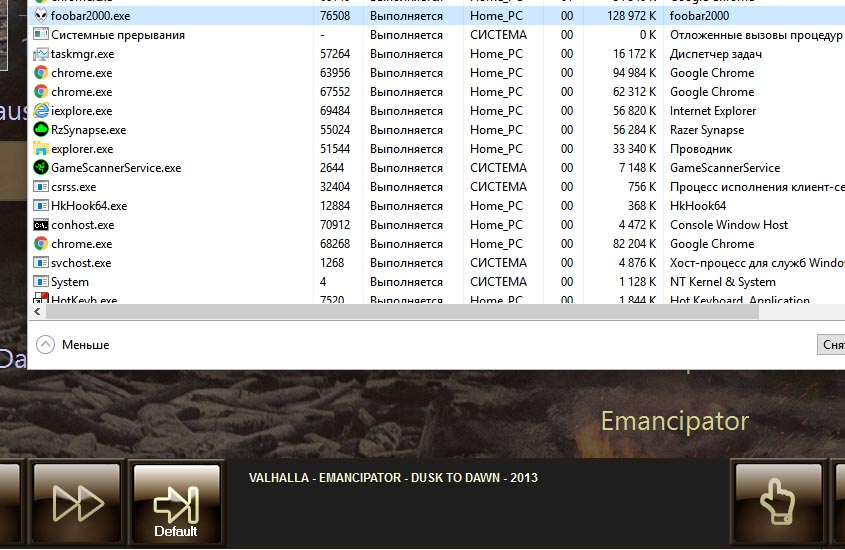This screenshot has width=845, height=550.
Task: Click the VALHALLA - EMANCIPATOR track title
Action: (x=393, y=478)
